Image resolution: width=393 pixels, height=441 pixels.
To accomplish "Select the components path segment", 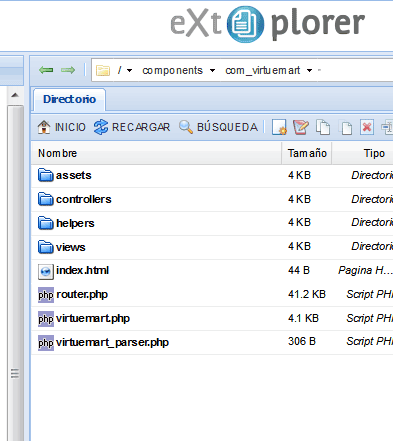I will [172, 70].
